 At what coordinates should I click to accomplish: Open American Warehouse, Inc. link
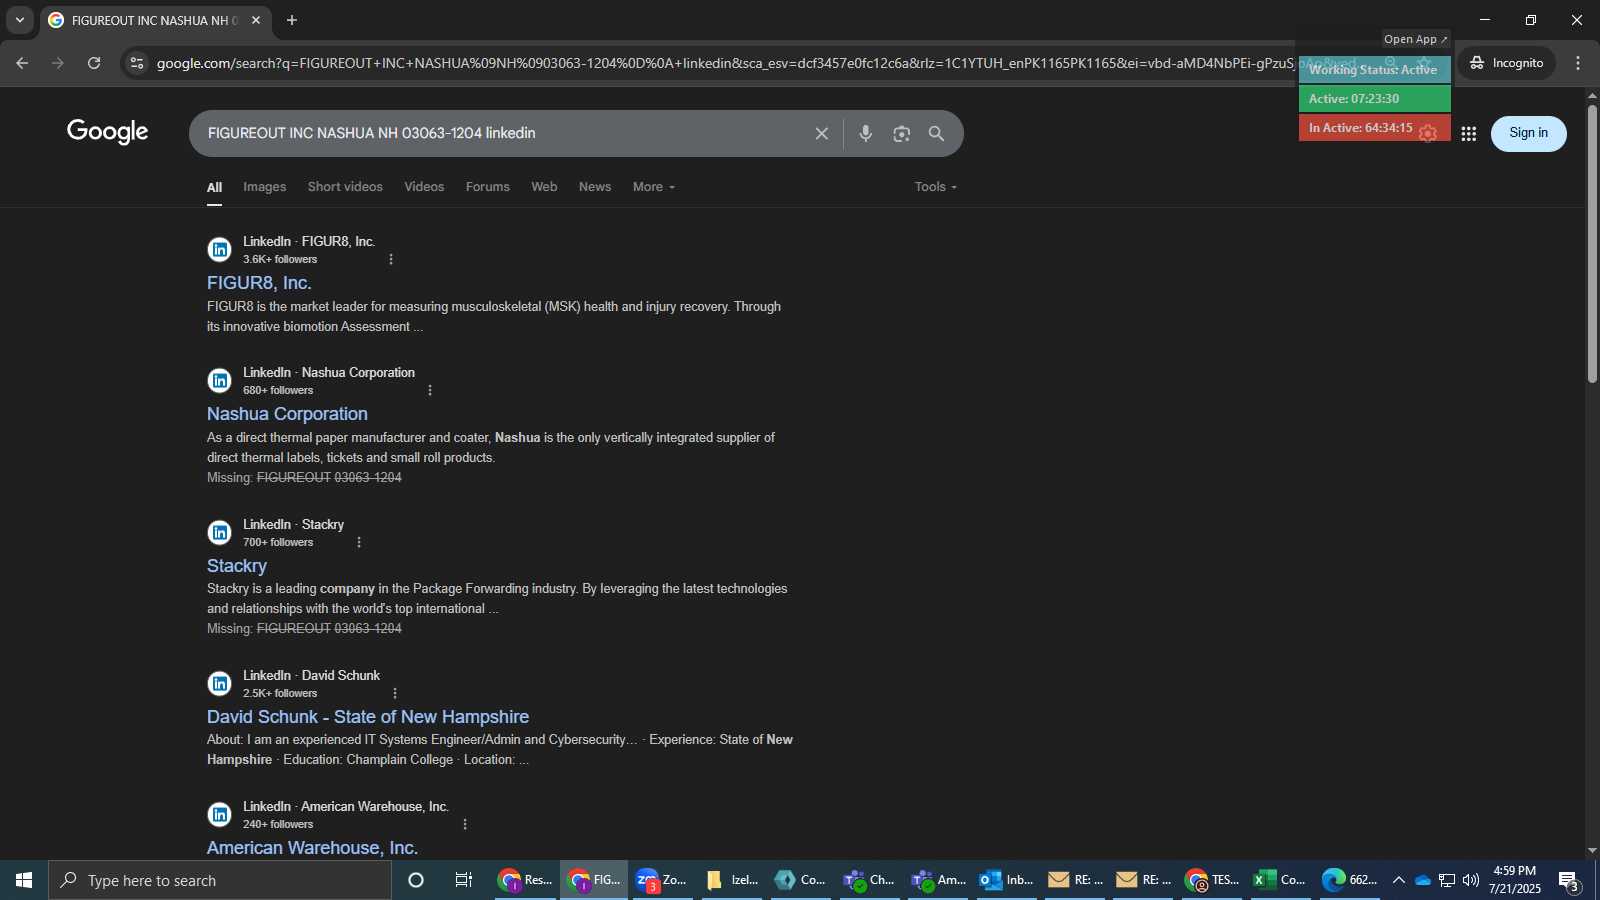pos(312,848)
